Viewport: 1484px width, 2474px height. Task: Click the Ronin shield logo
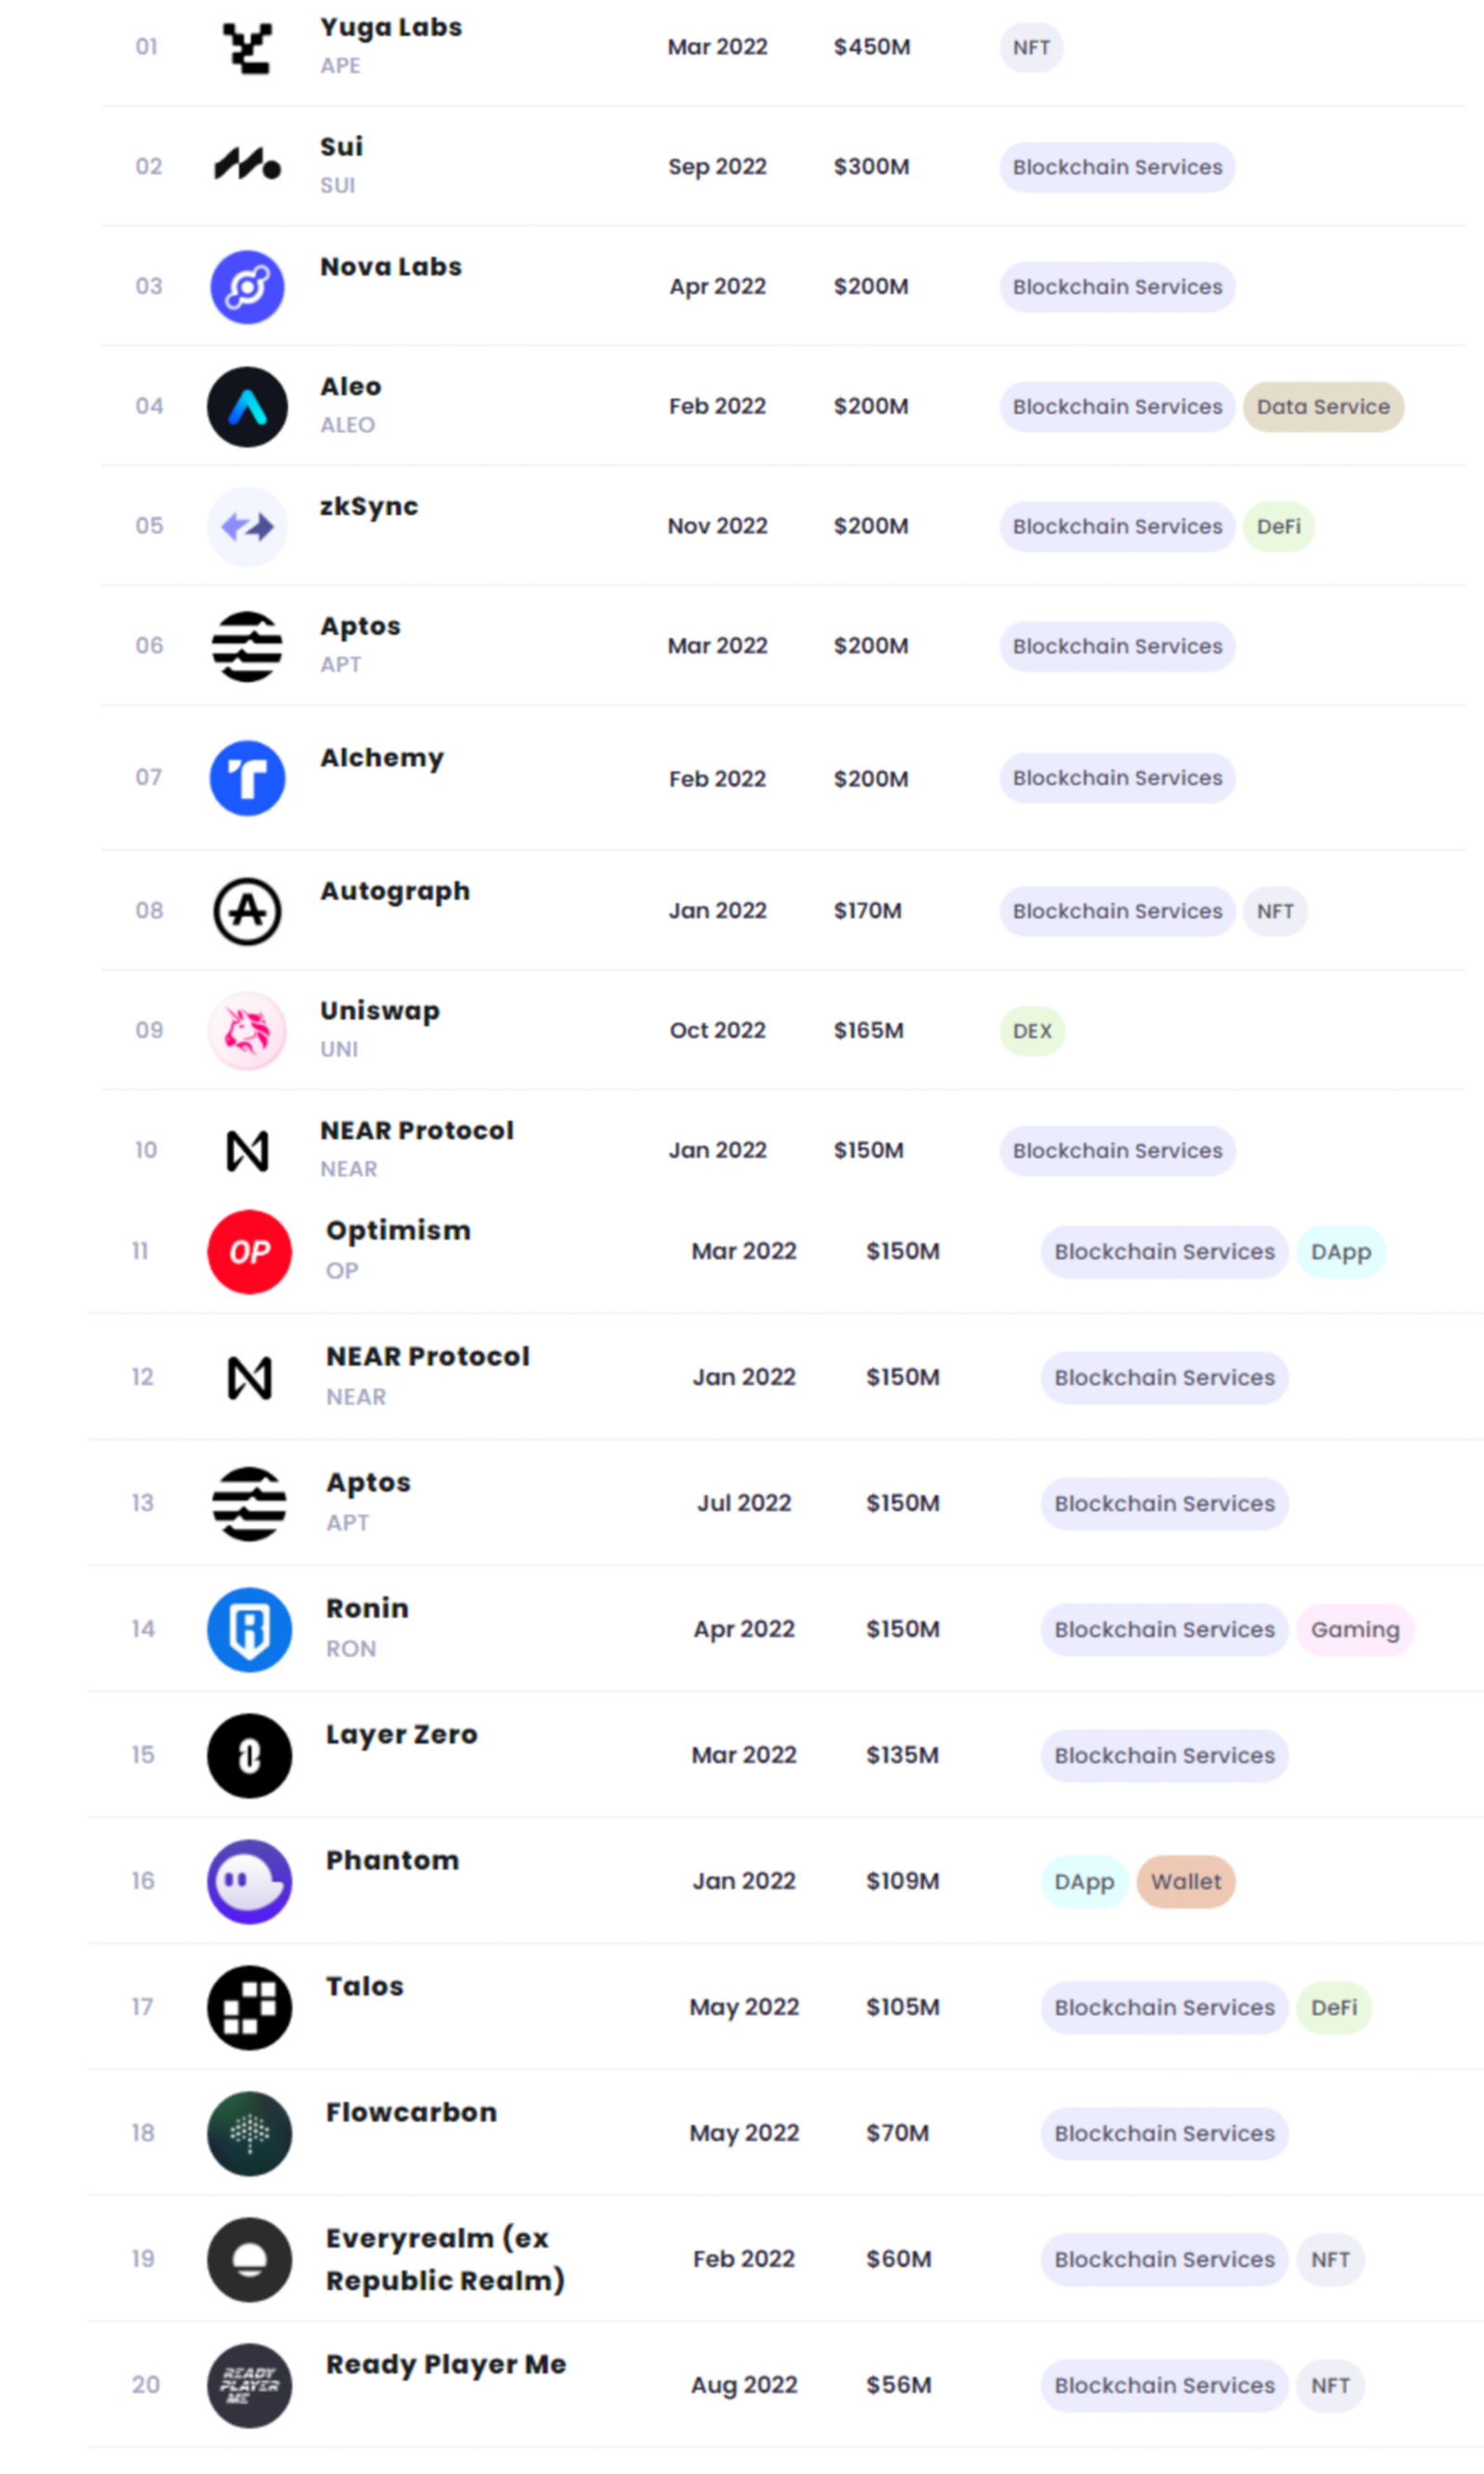[x=249, y=1630]
